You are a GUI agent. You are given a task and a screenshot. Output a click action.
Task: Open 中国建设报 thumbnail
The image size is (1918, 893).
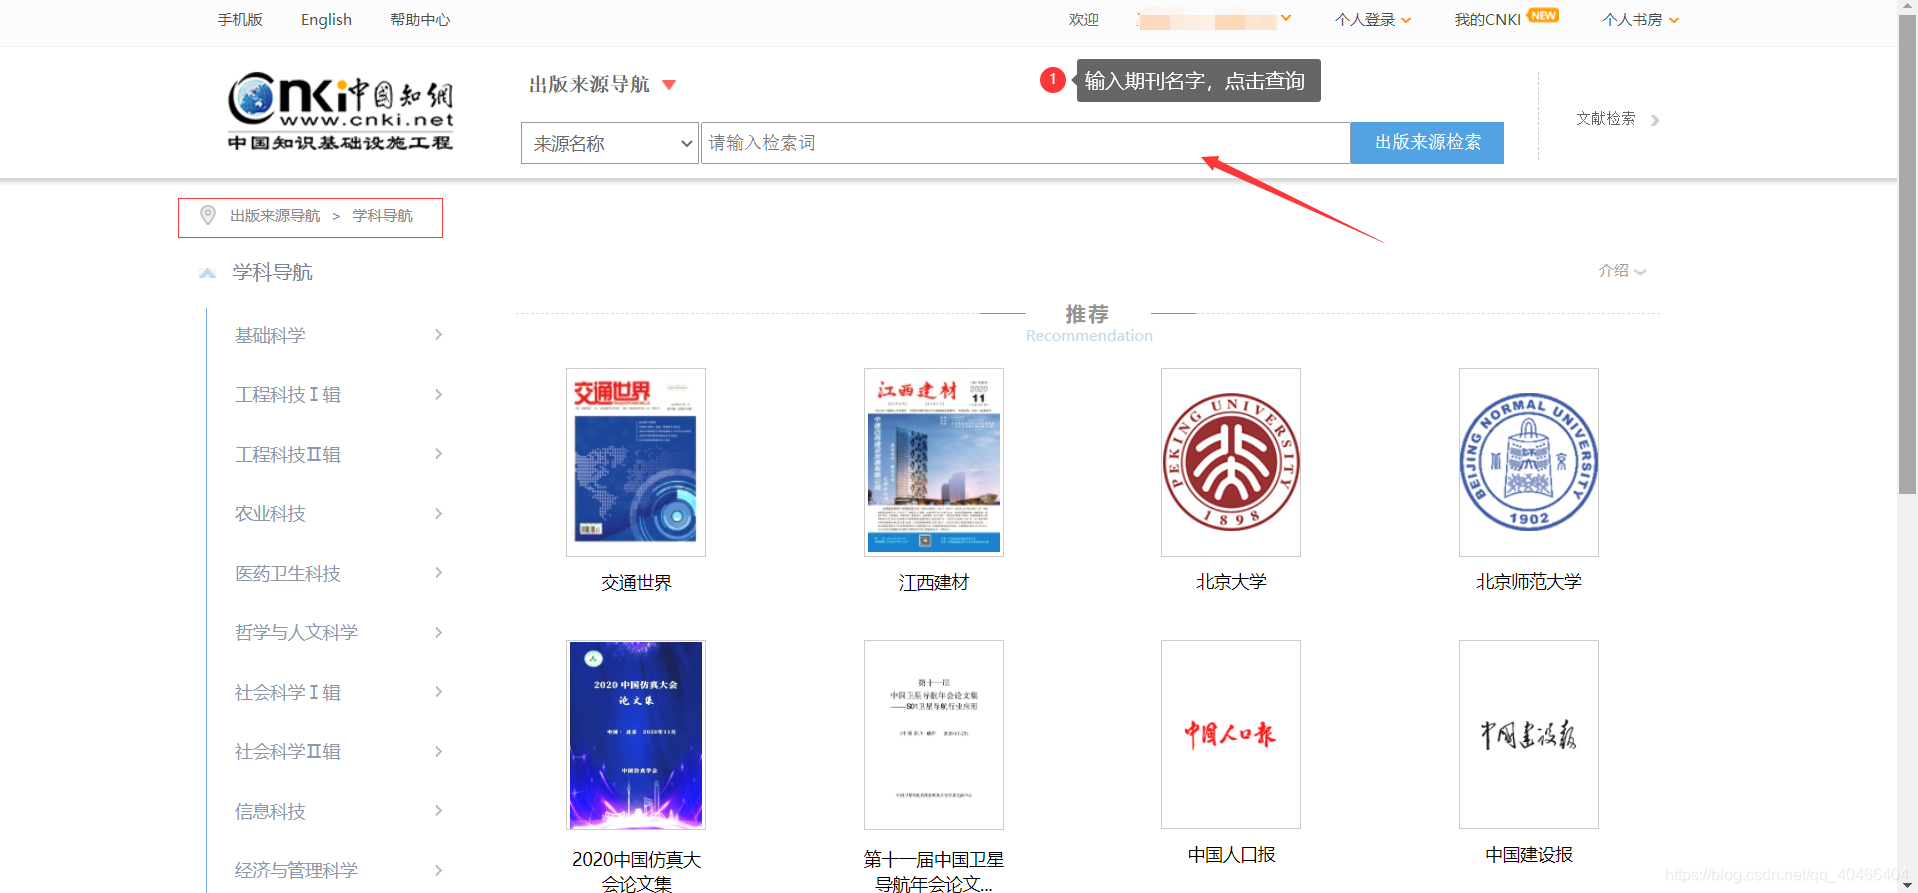click(1529, 735)
